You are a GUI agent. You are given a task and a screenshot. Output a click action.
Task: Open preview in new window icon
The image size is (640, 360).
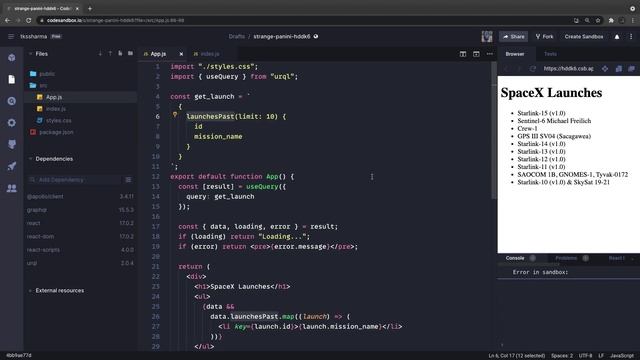click(x=632, y=69)
